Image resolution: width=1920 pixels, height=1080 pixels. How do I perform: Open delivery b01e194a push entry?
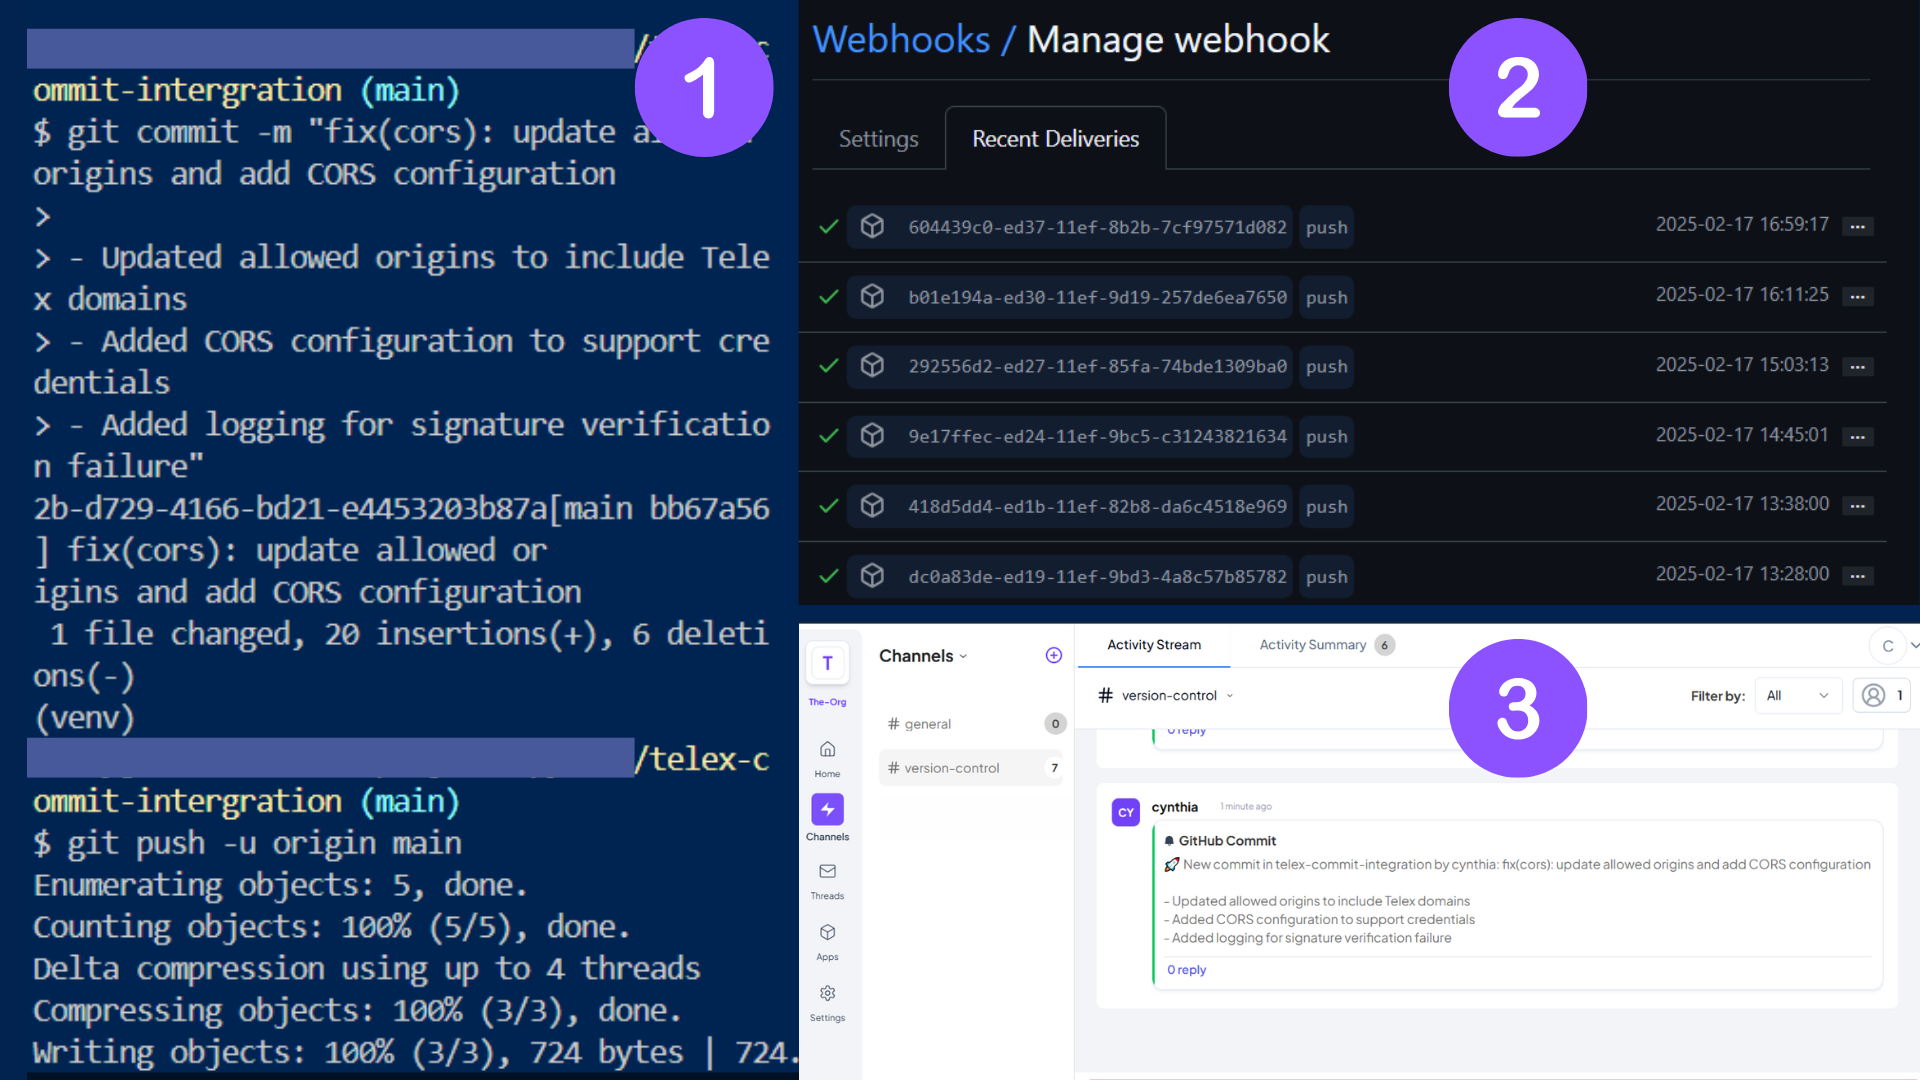(1097, 297)
